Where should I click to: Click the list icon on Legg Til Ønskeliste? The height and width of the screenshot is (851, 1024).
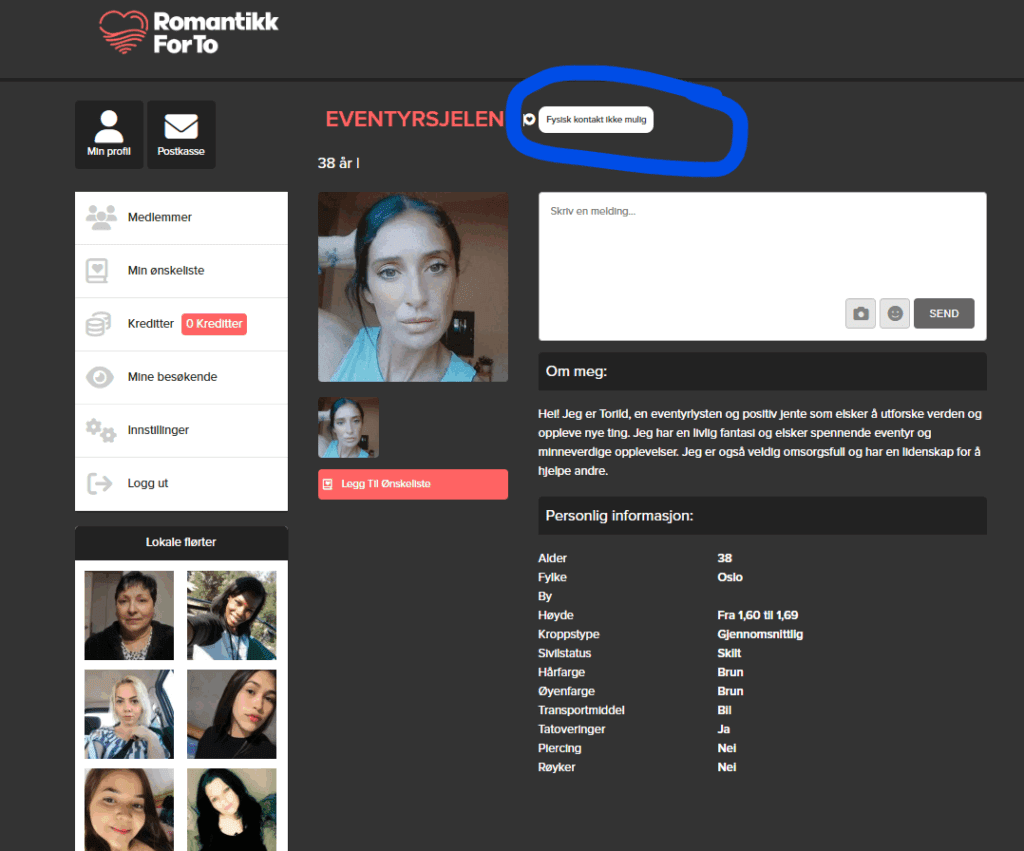[328, 484]
